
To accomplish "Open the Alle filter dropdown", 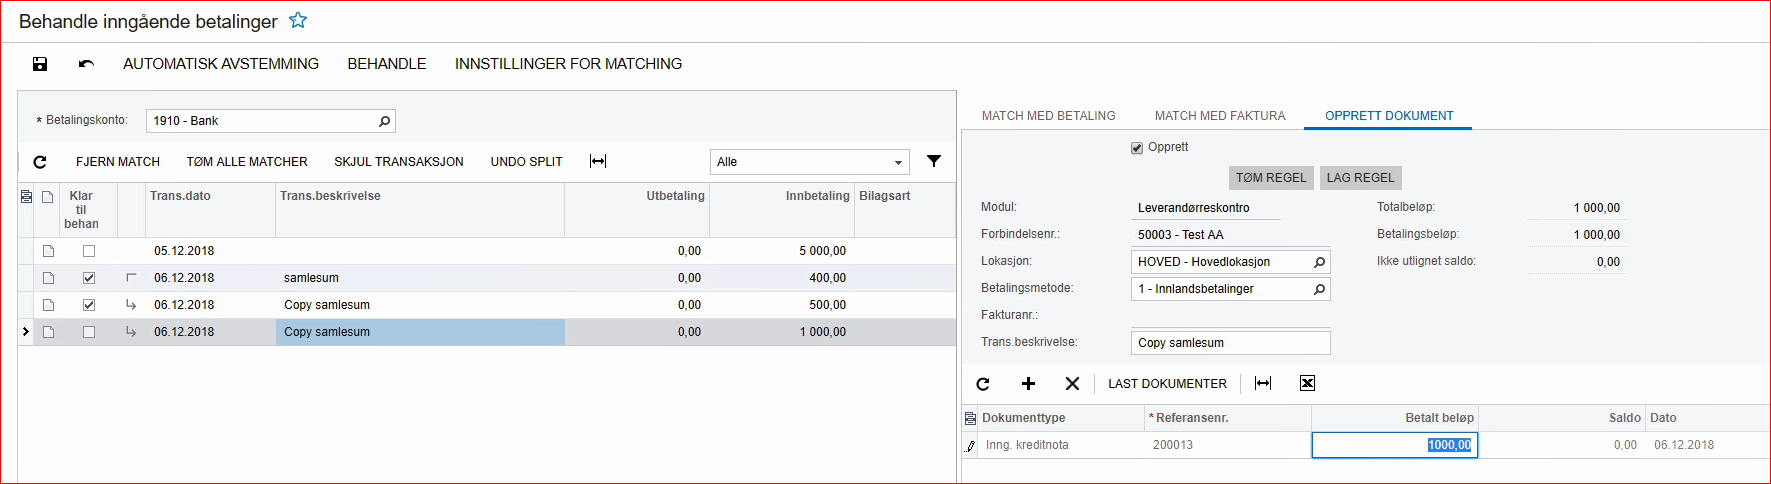I will point(898,162).
